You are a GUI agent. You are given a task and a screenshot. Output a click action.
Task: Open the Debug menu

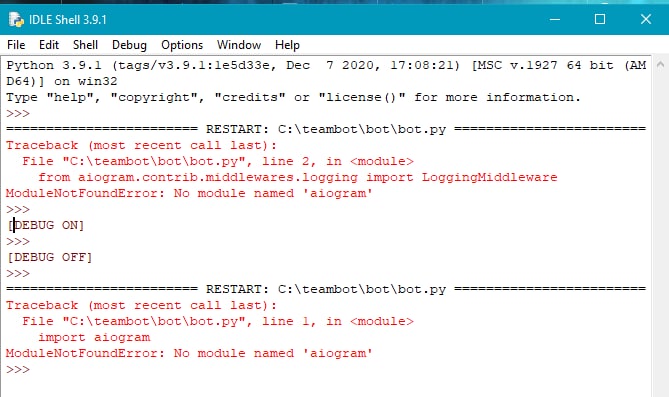point(129,45)
